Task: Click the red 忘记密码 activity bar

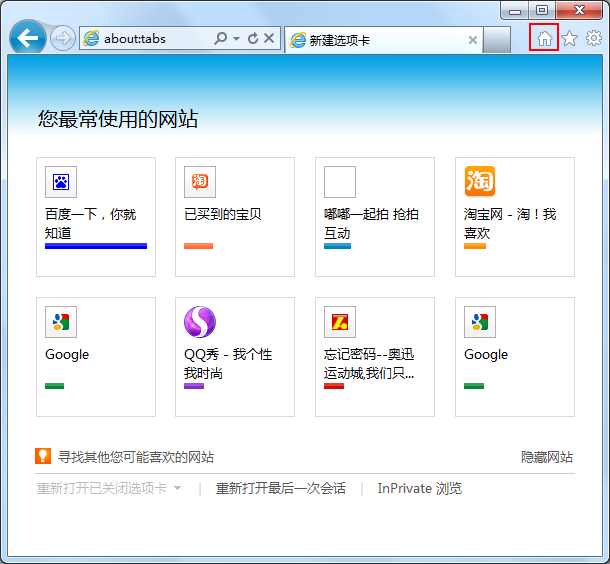Action: [x=334, y=386]
